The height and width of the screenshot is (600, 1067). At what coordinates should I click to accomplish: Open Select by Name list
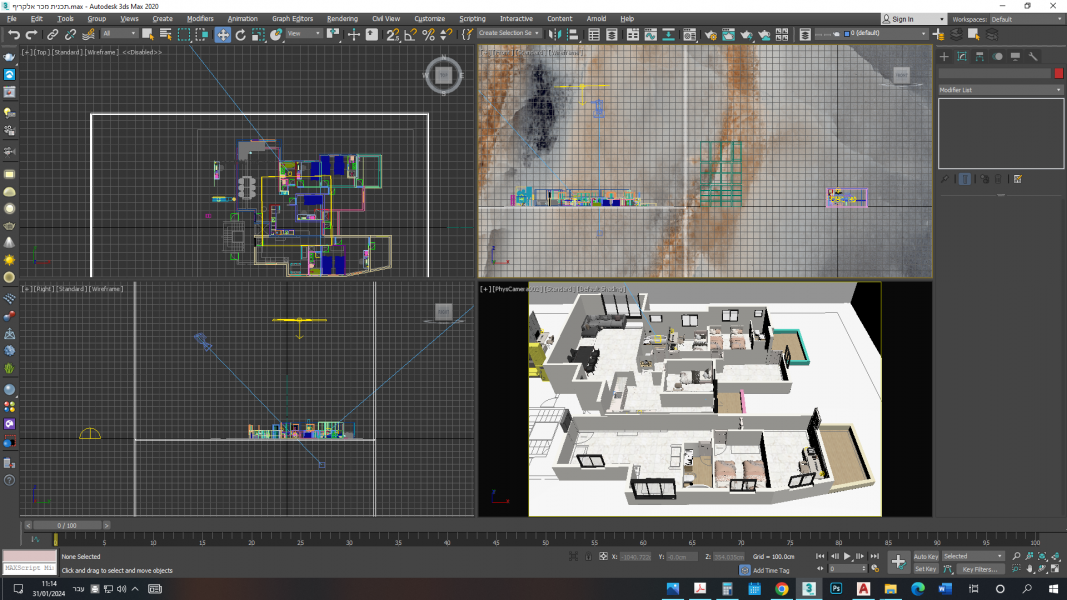(x=166, y=34)
